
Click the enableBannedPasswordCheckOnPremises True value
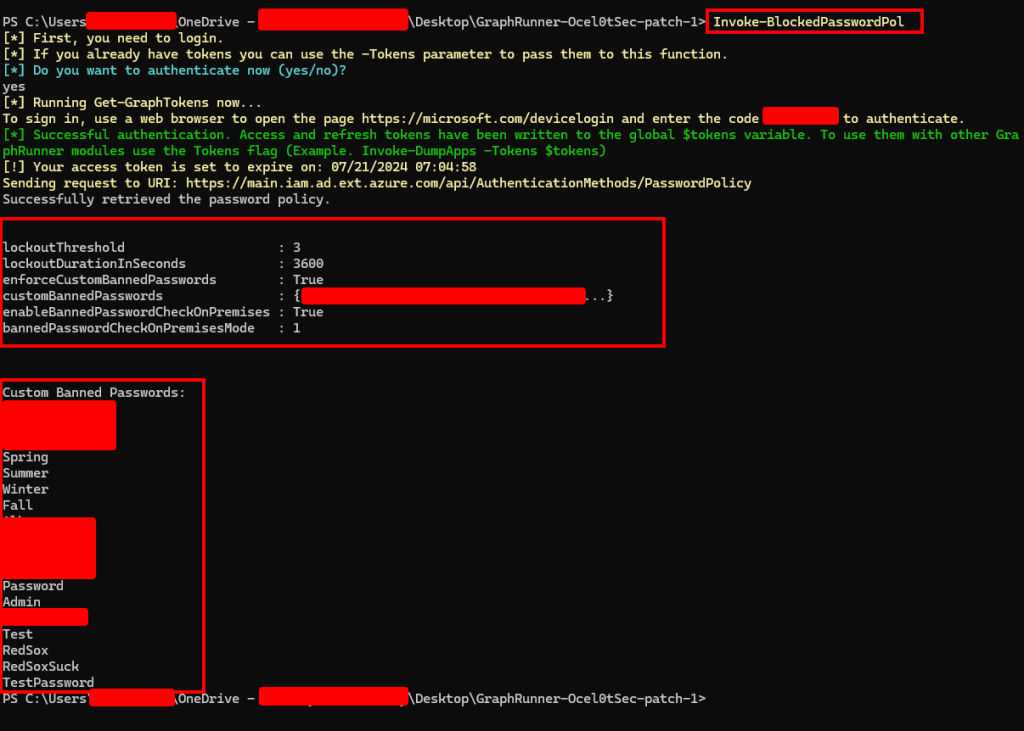pos(308,312)
